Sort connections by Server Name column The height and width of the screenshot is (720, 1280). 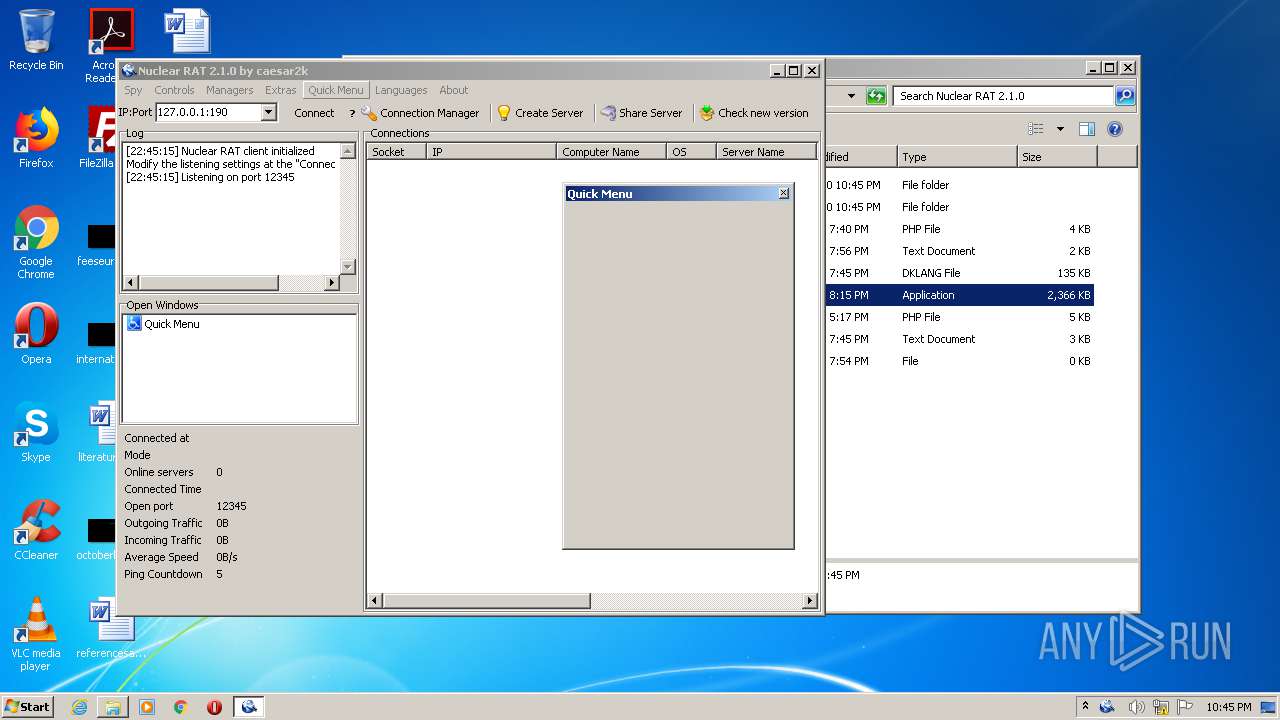click(x=766, y=152)
